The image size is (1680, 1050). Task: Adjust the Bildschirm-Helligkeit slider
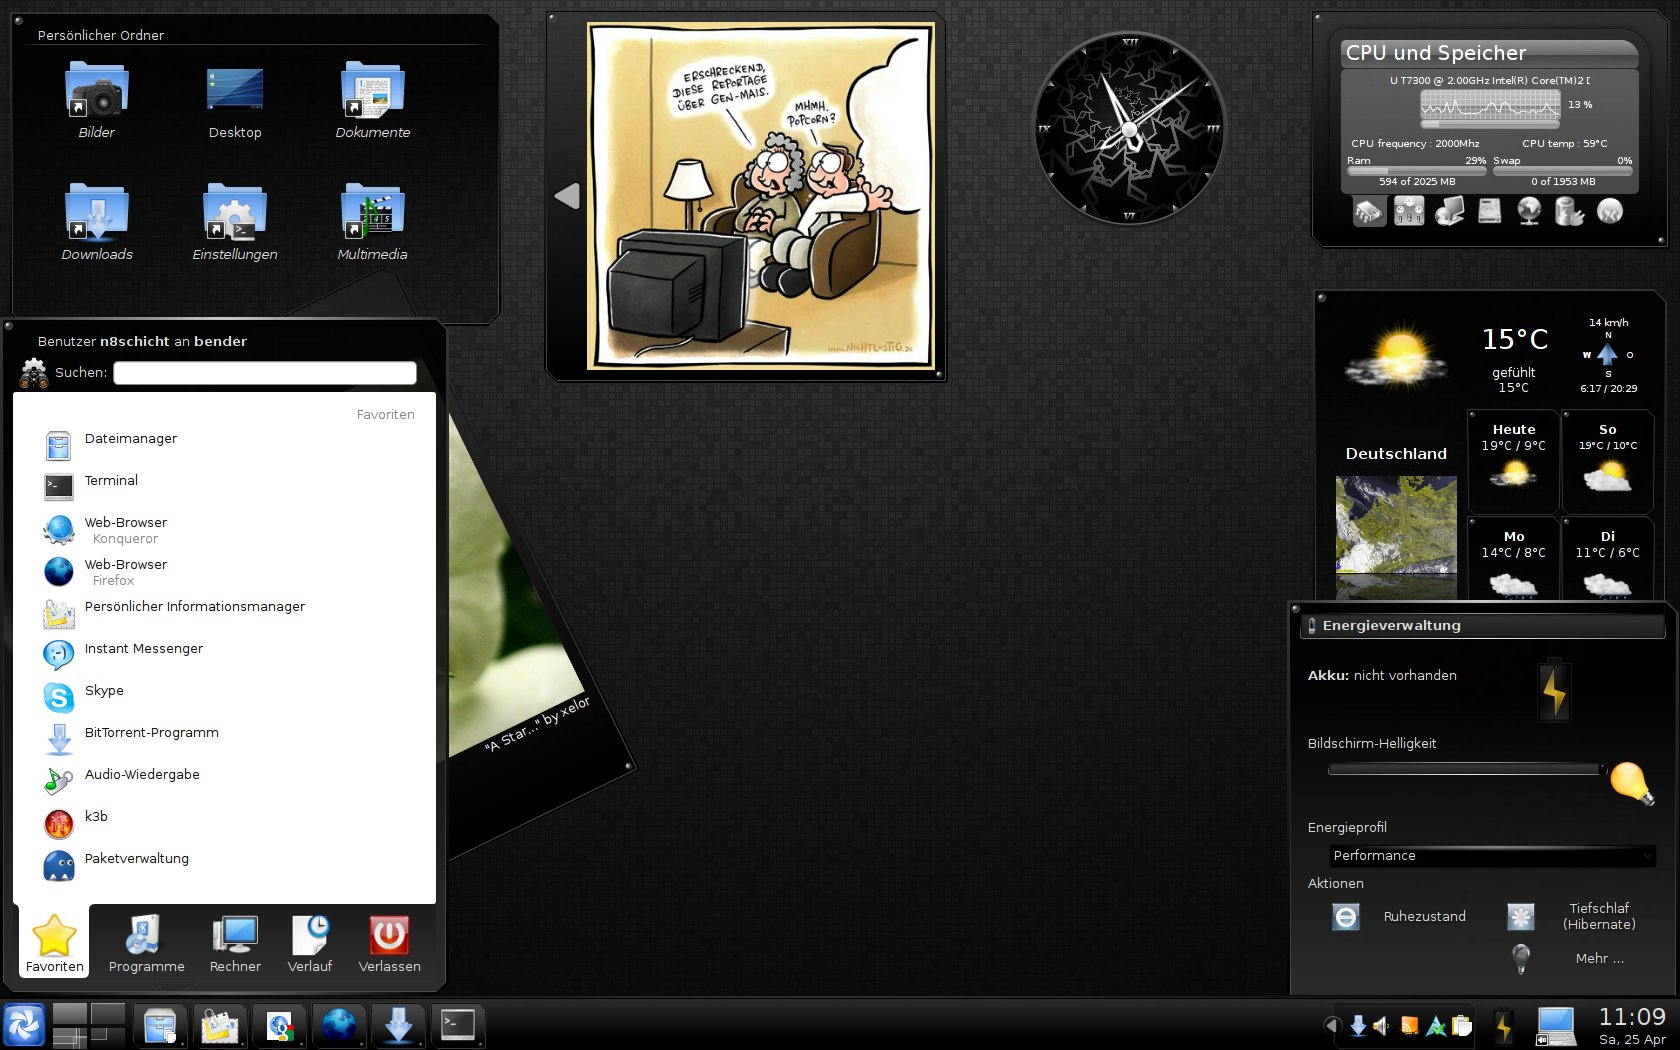pos(1466,769)
